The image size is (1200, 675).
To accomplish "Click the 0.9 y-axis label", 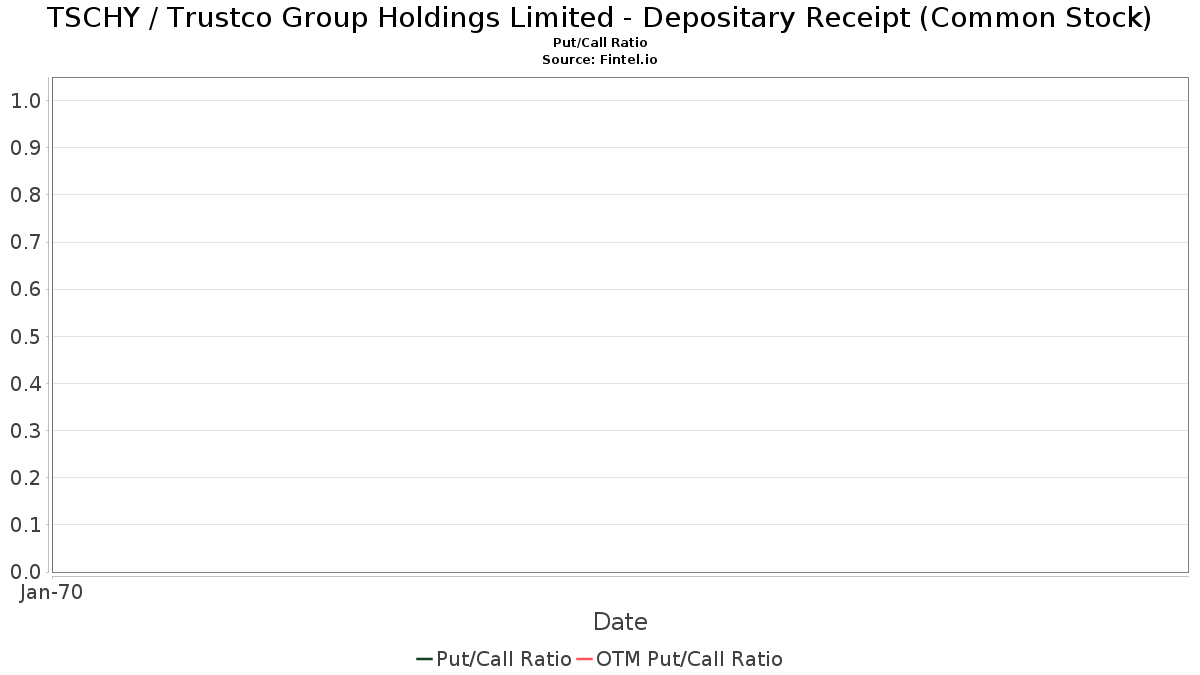I will coord(25,148).
